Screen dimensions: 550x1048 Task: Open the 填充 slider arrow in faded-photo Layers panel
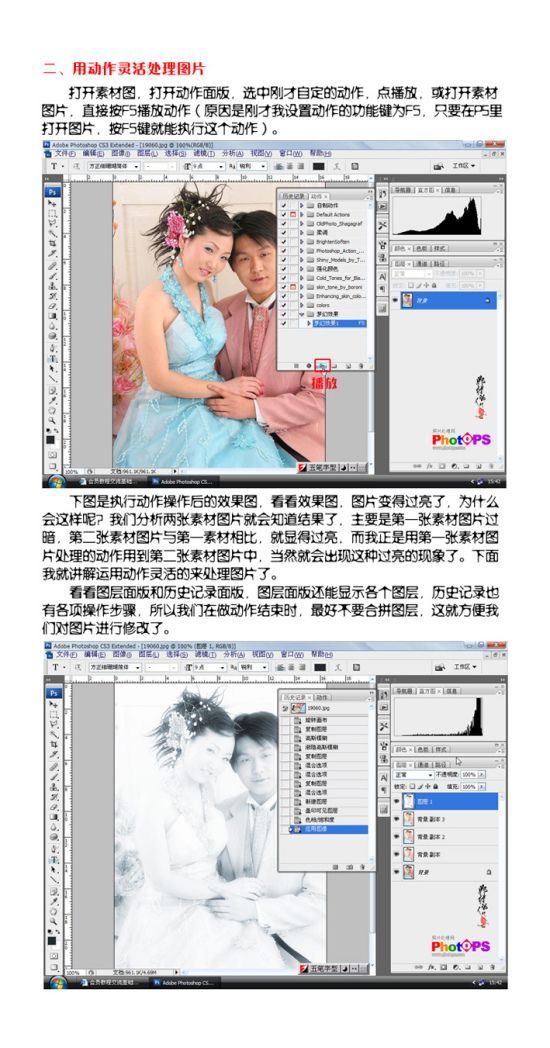tap(481, 787)
